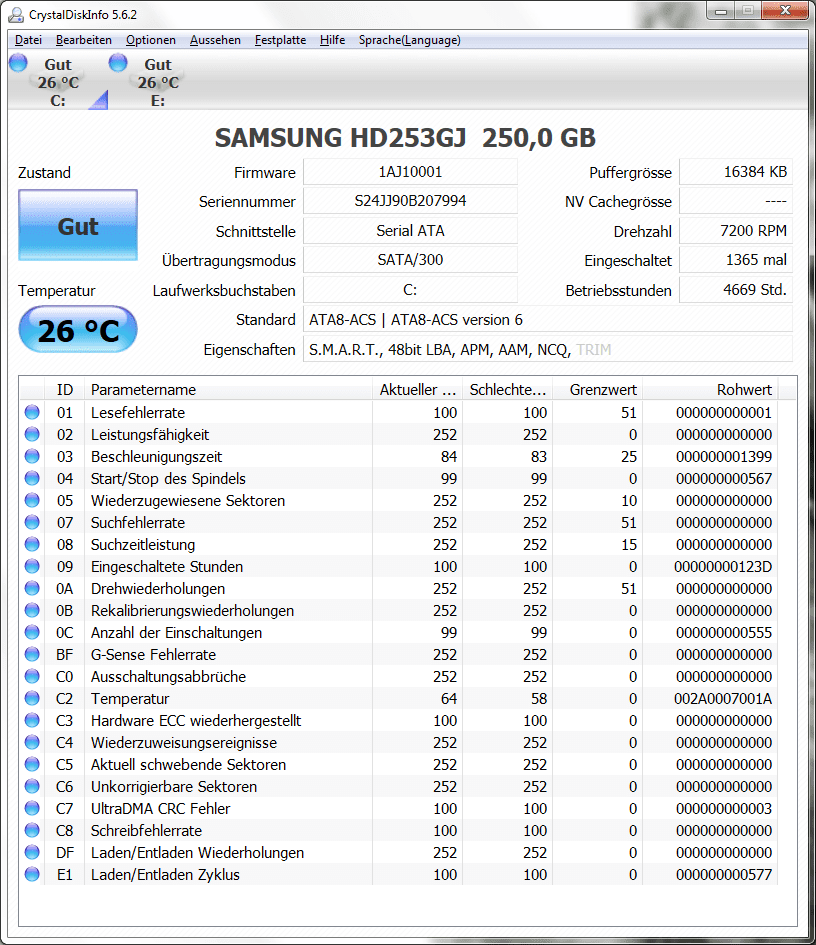Click the Parametername column header
The width and height of the screenshot is (816, 945).
point(228,390)
